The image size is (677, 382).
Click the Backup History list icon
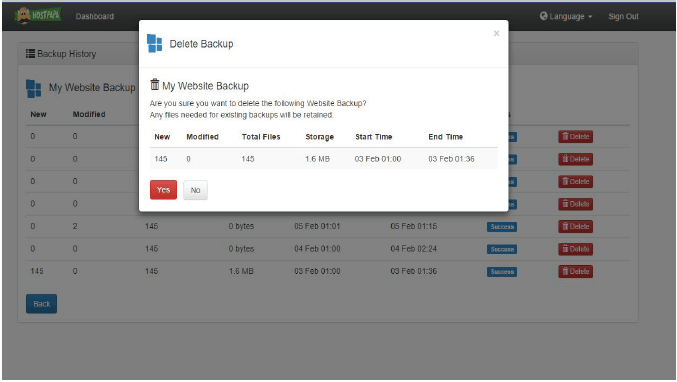pyautogui.click(x=30, y=54)
